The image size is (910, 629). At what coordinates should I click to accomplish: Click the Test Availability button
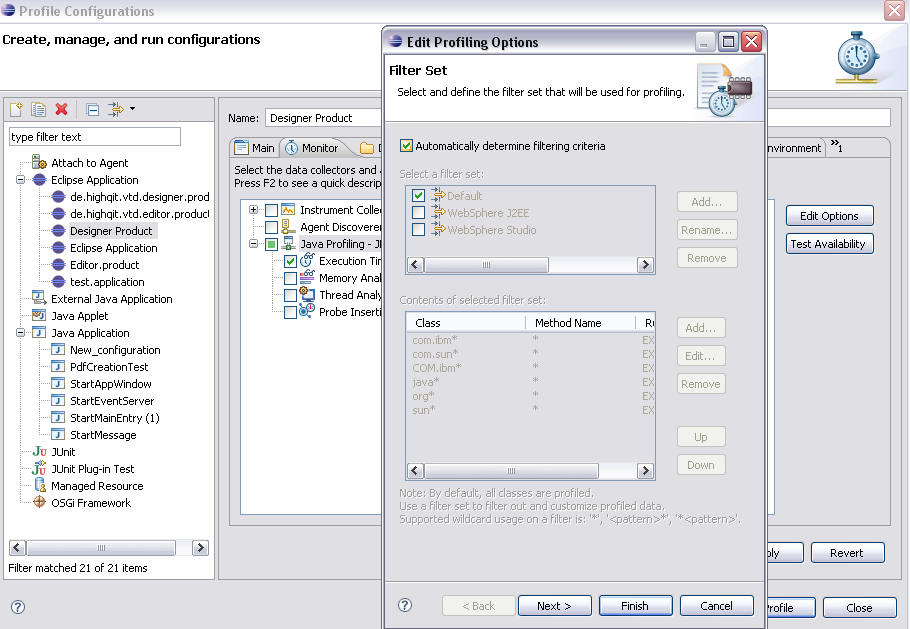click(x=829, y=244)
